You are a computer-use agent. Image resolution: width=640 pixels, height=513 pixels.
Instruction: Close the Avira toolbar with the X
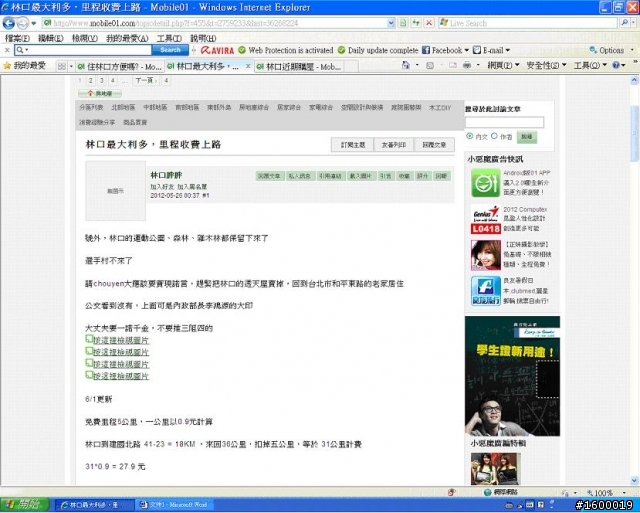(7, 50)
